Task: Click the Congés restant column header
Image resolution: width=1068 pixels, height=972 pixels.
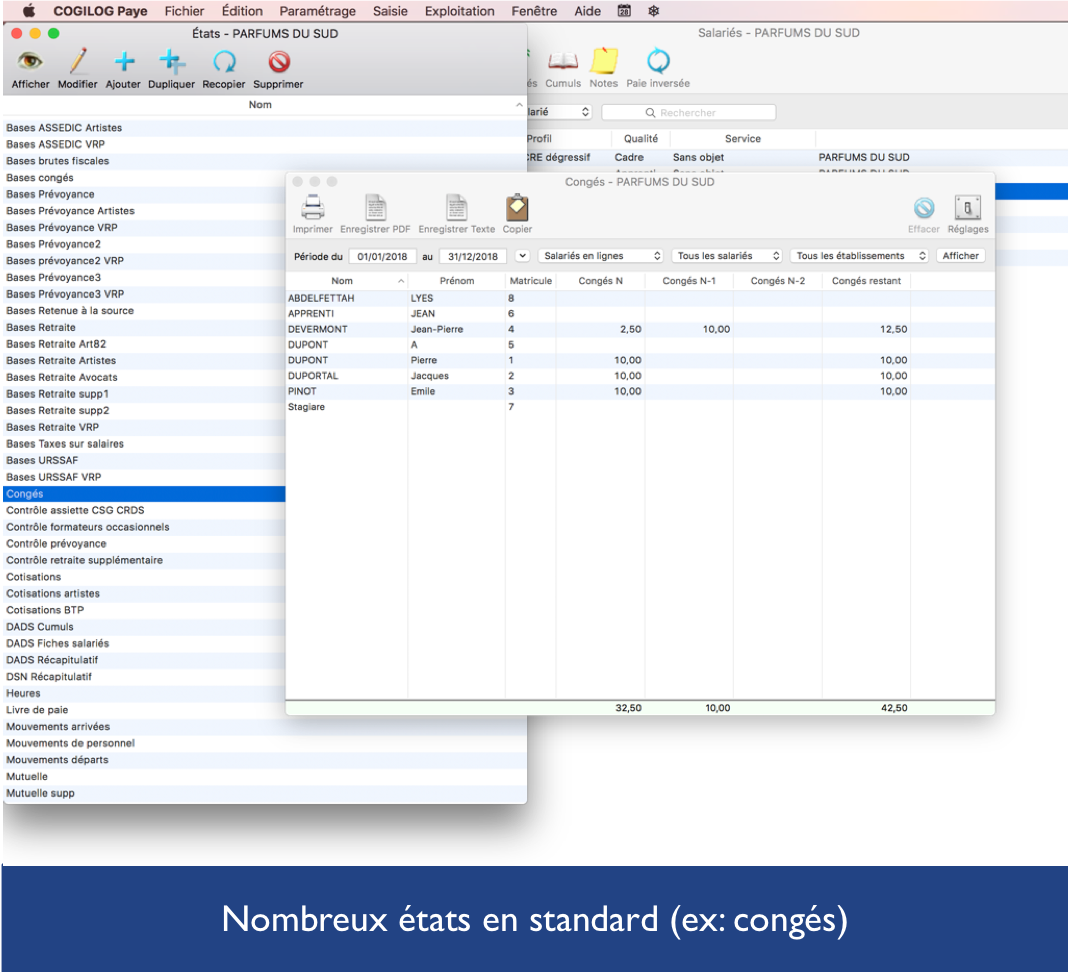Action: click(x=866, y=281)
